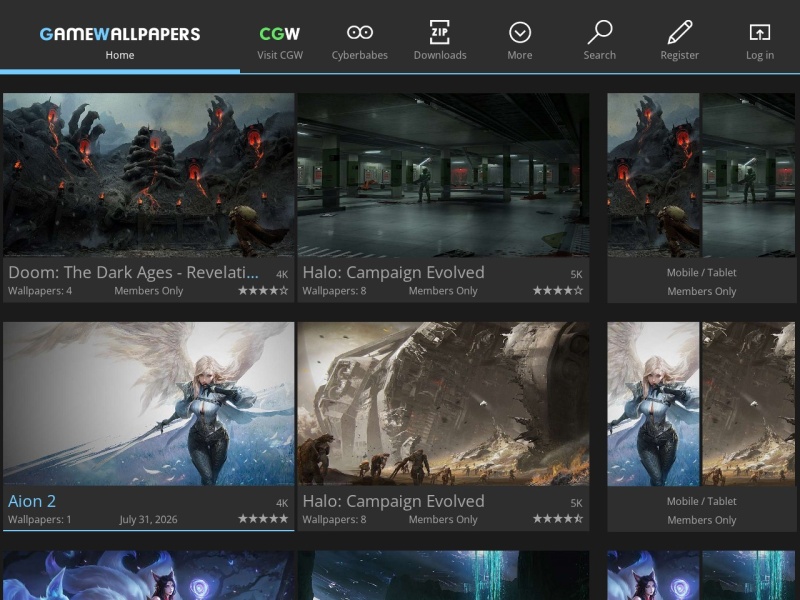Image resolution: width=800 pixels, height=600 pixels.
Task: Click first-row 'Mobile / Tablet' label
Action: pyautogui.click(x=702, y=272)
